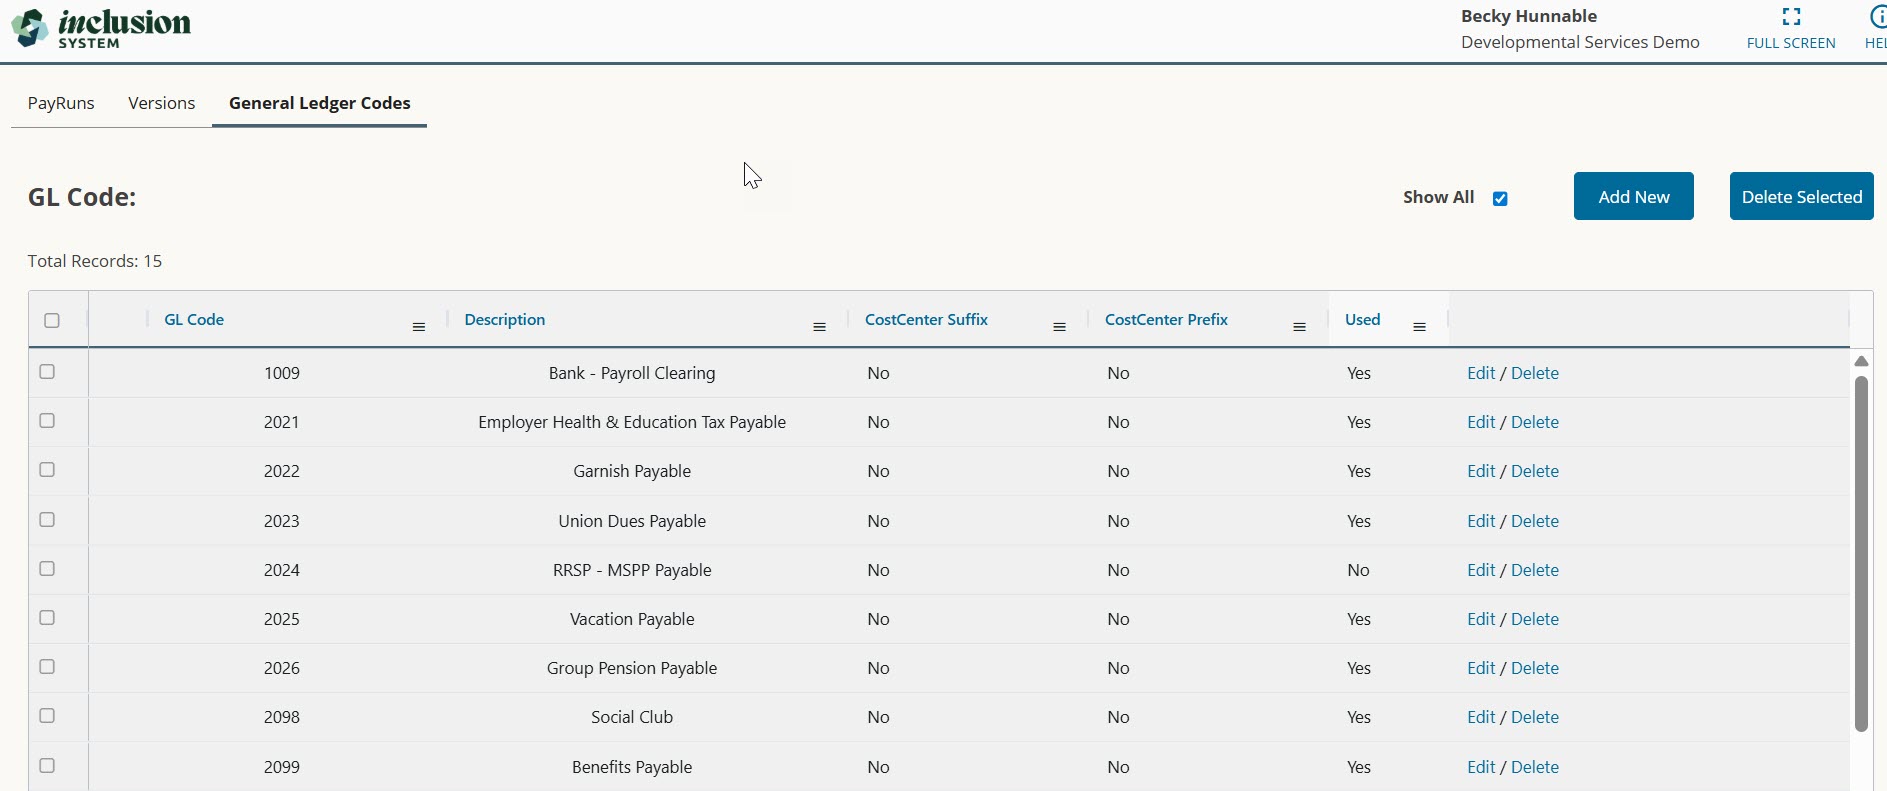Screen dimensions: 1887x791
Task: Select the Garnish Payable row checkbox
Action: [x=47, y=470]
